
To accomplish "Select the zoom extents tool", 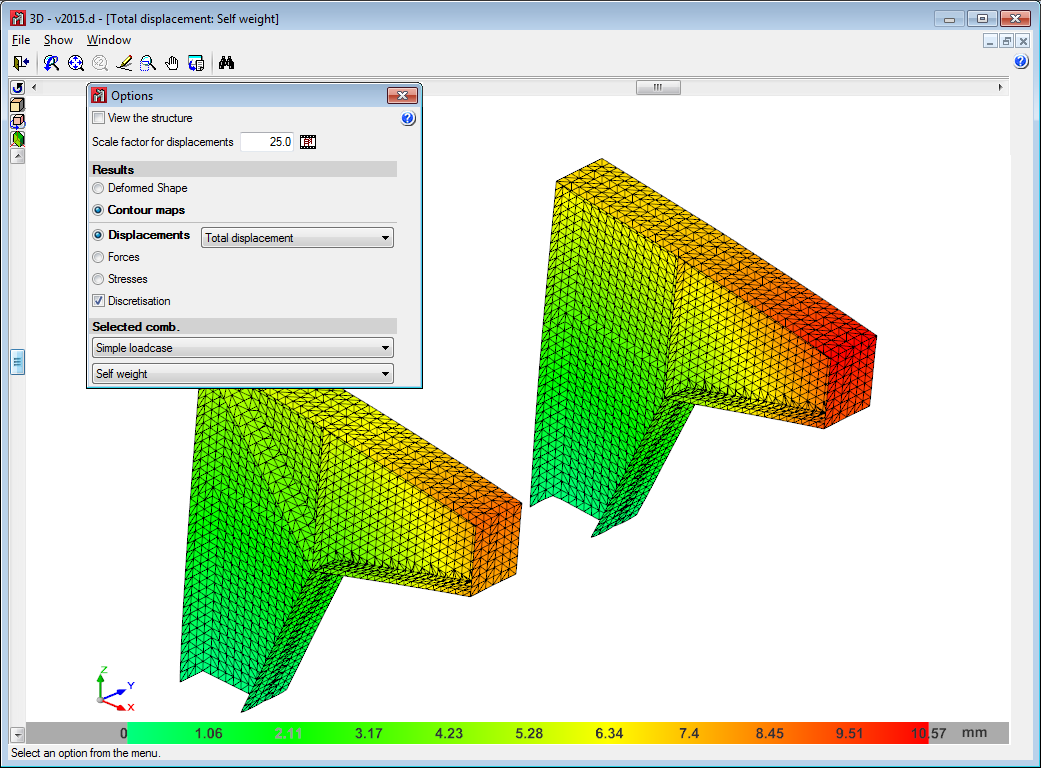I will [76, 63].
